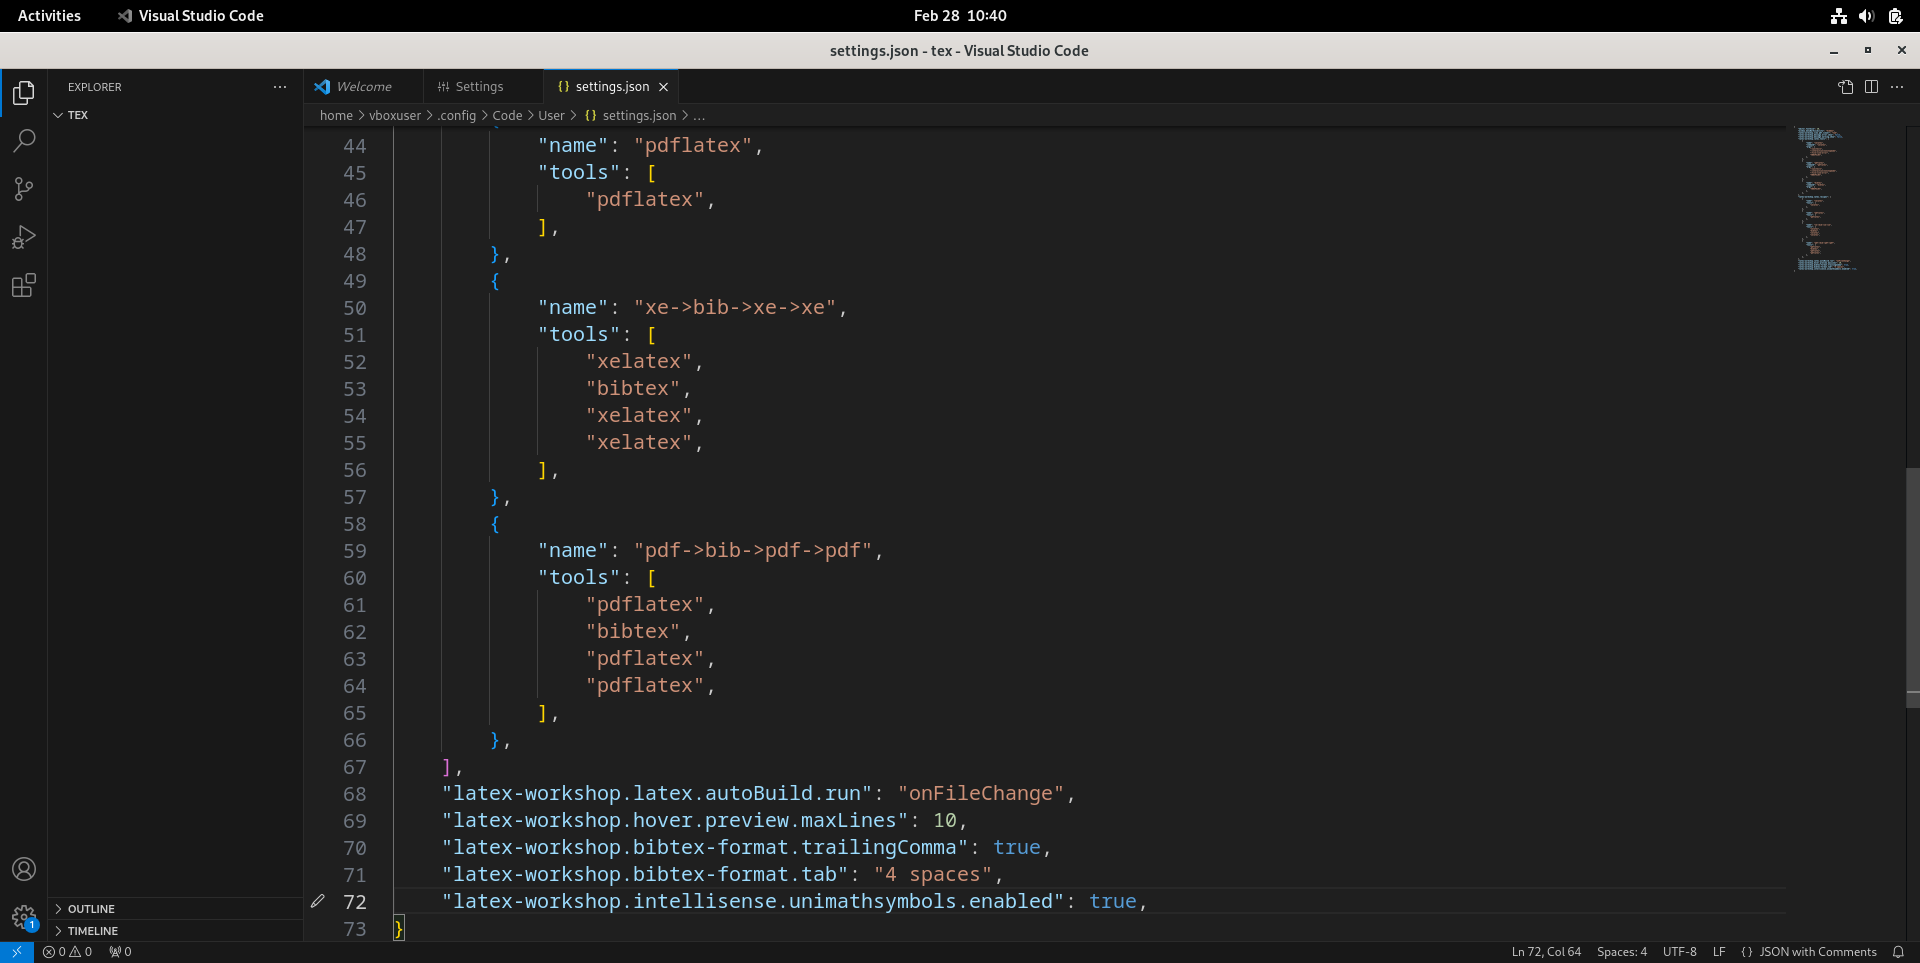Open the Extensions view icon
This screenshot has width=1920, height=963.
[24, 286]
